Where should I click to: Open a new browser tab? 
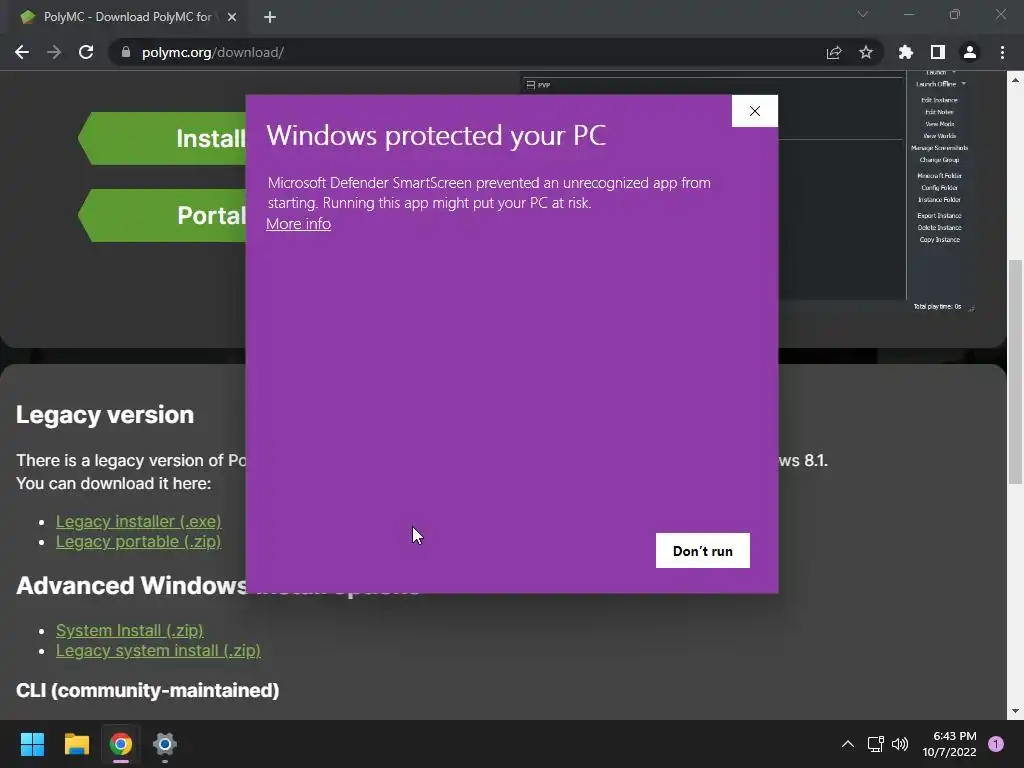pos(270,17)
